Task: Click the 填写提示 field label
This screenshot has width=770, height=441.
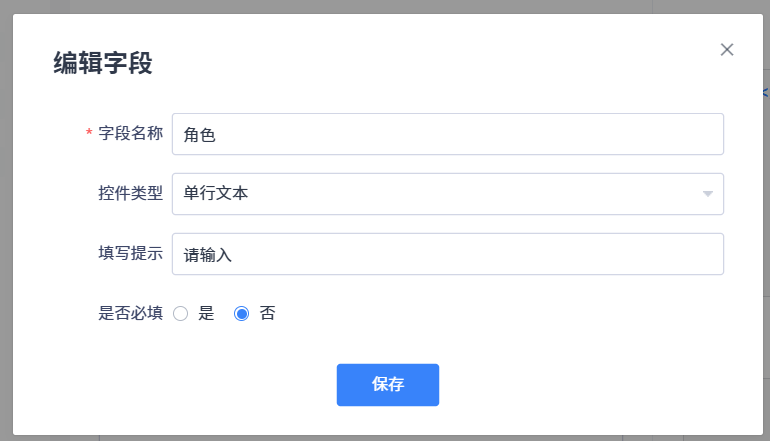Action: point(130,254)
